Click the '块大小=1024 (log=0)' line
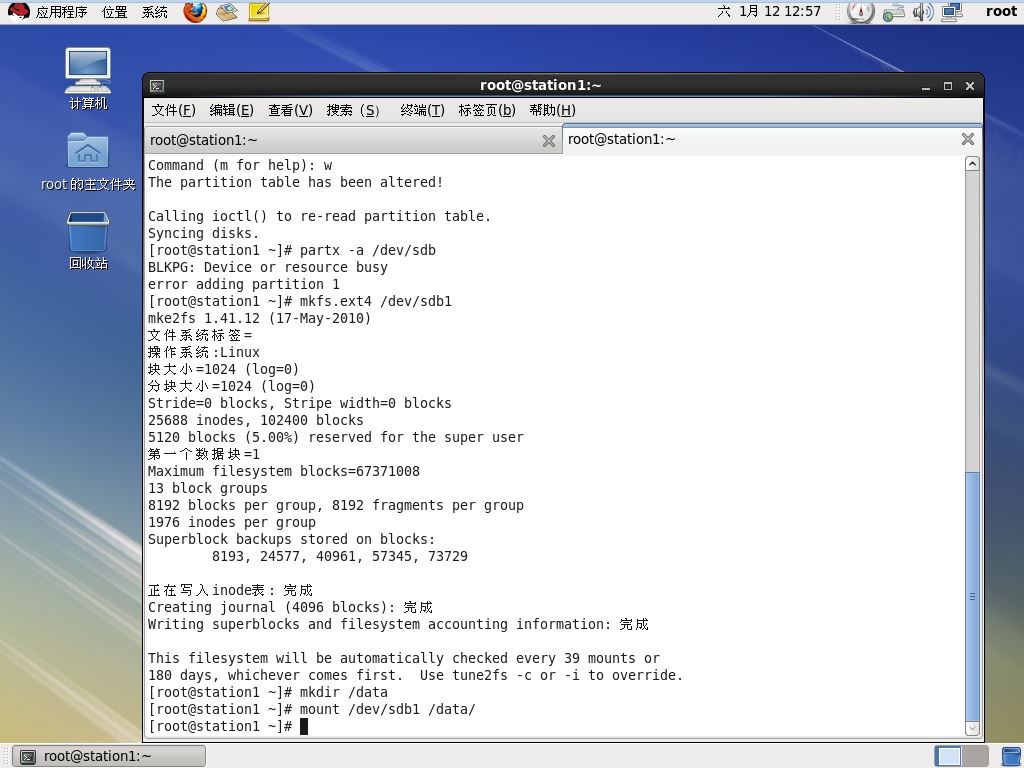Image resolution: width=1024 pixels, height=768 pixels. [223, 370]
